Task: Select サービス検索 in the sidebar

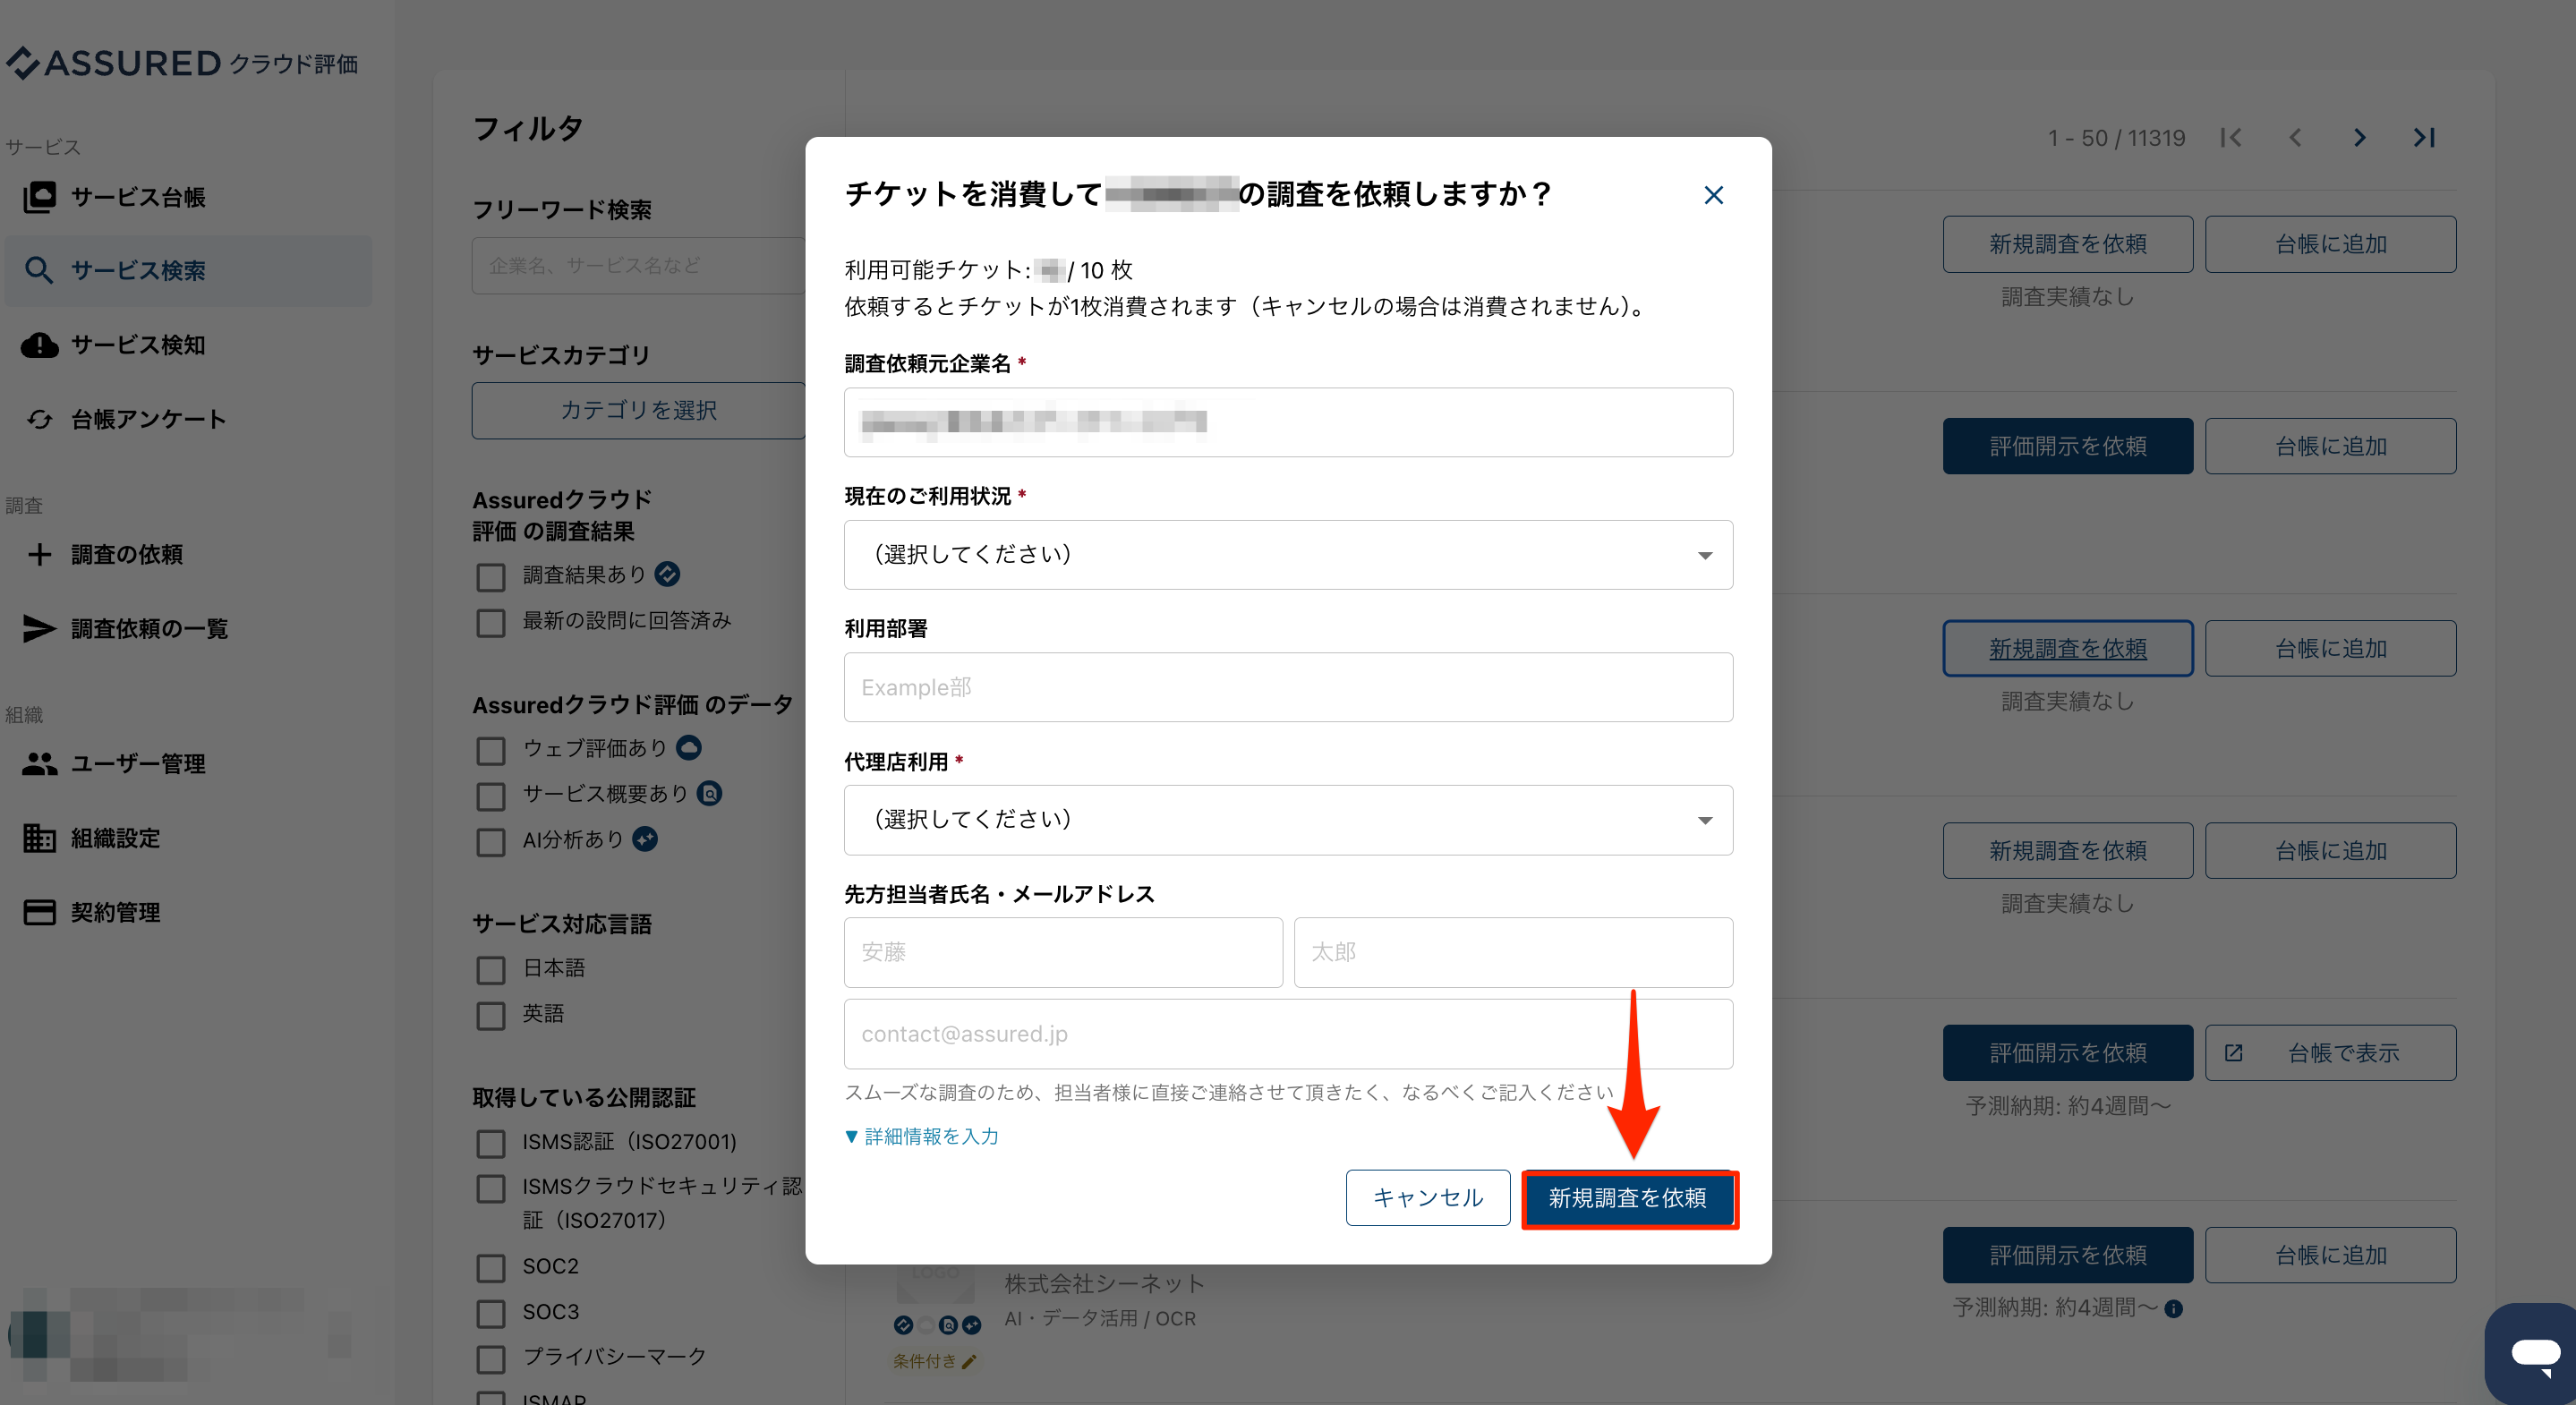Action: click(188, 270)
